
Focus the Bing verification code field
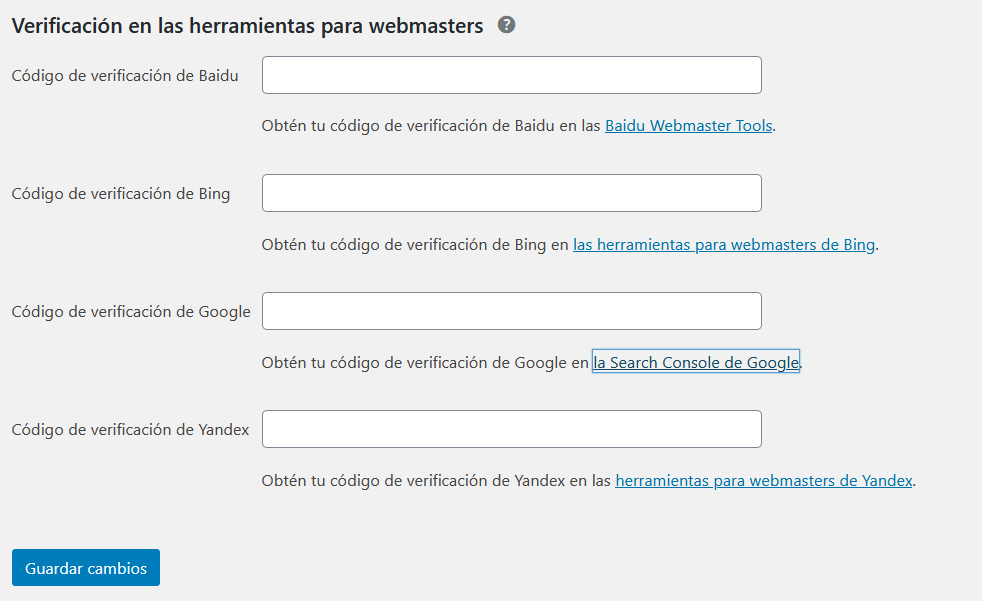(512, 193)
